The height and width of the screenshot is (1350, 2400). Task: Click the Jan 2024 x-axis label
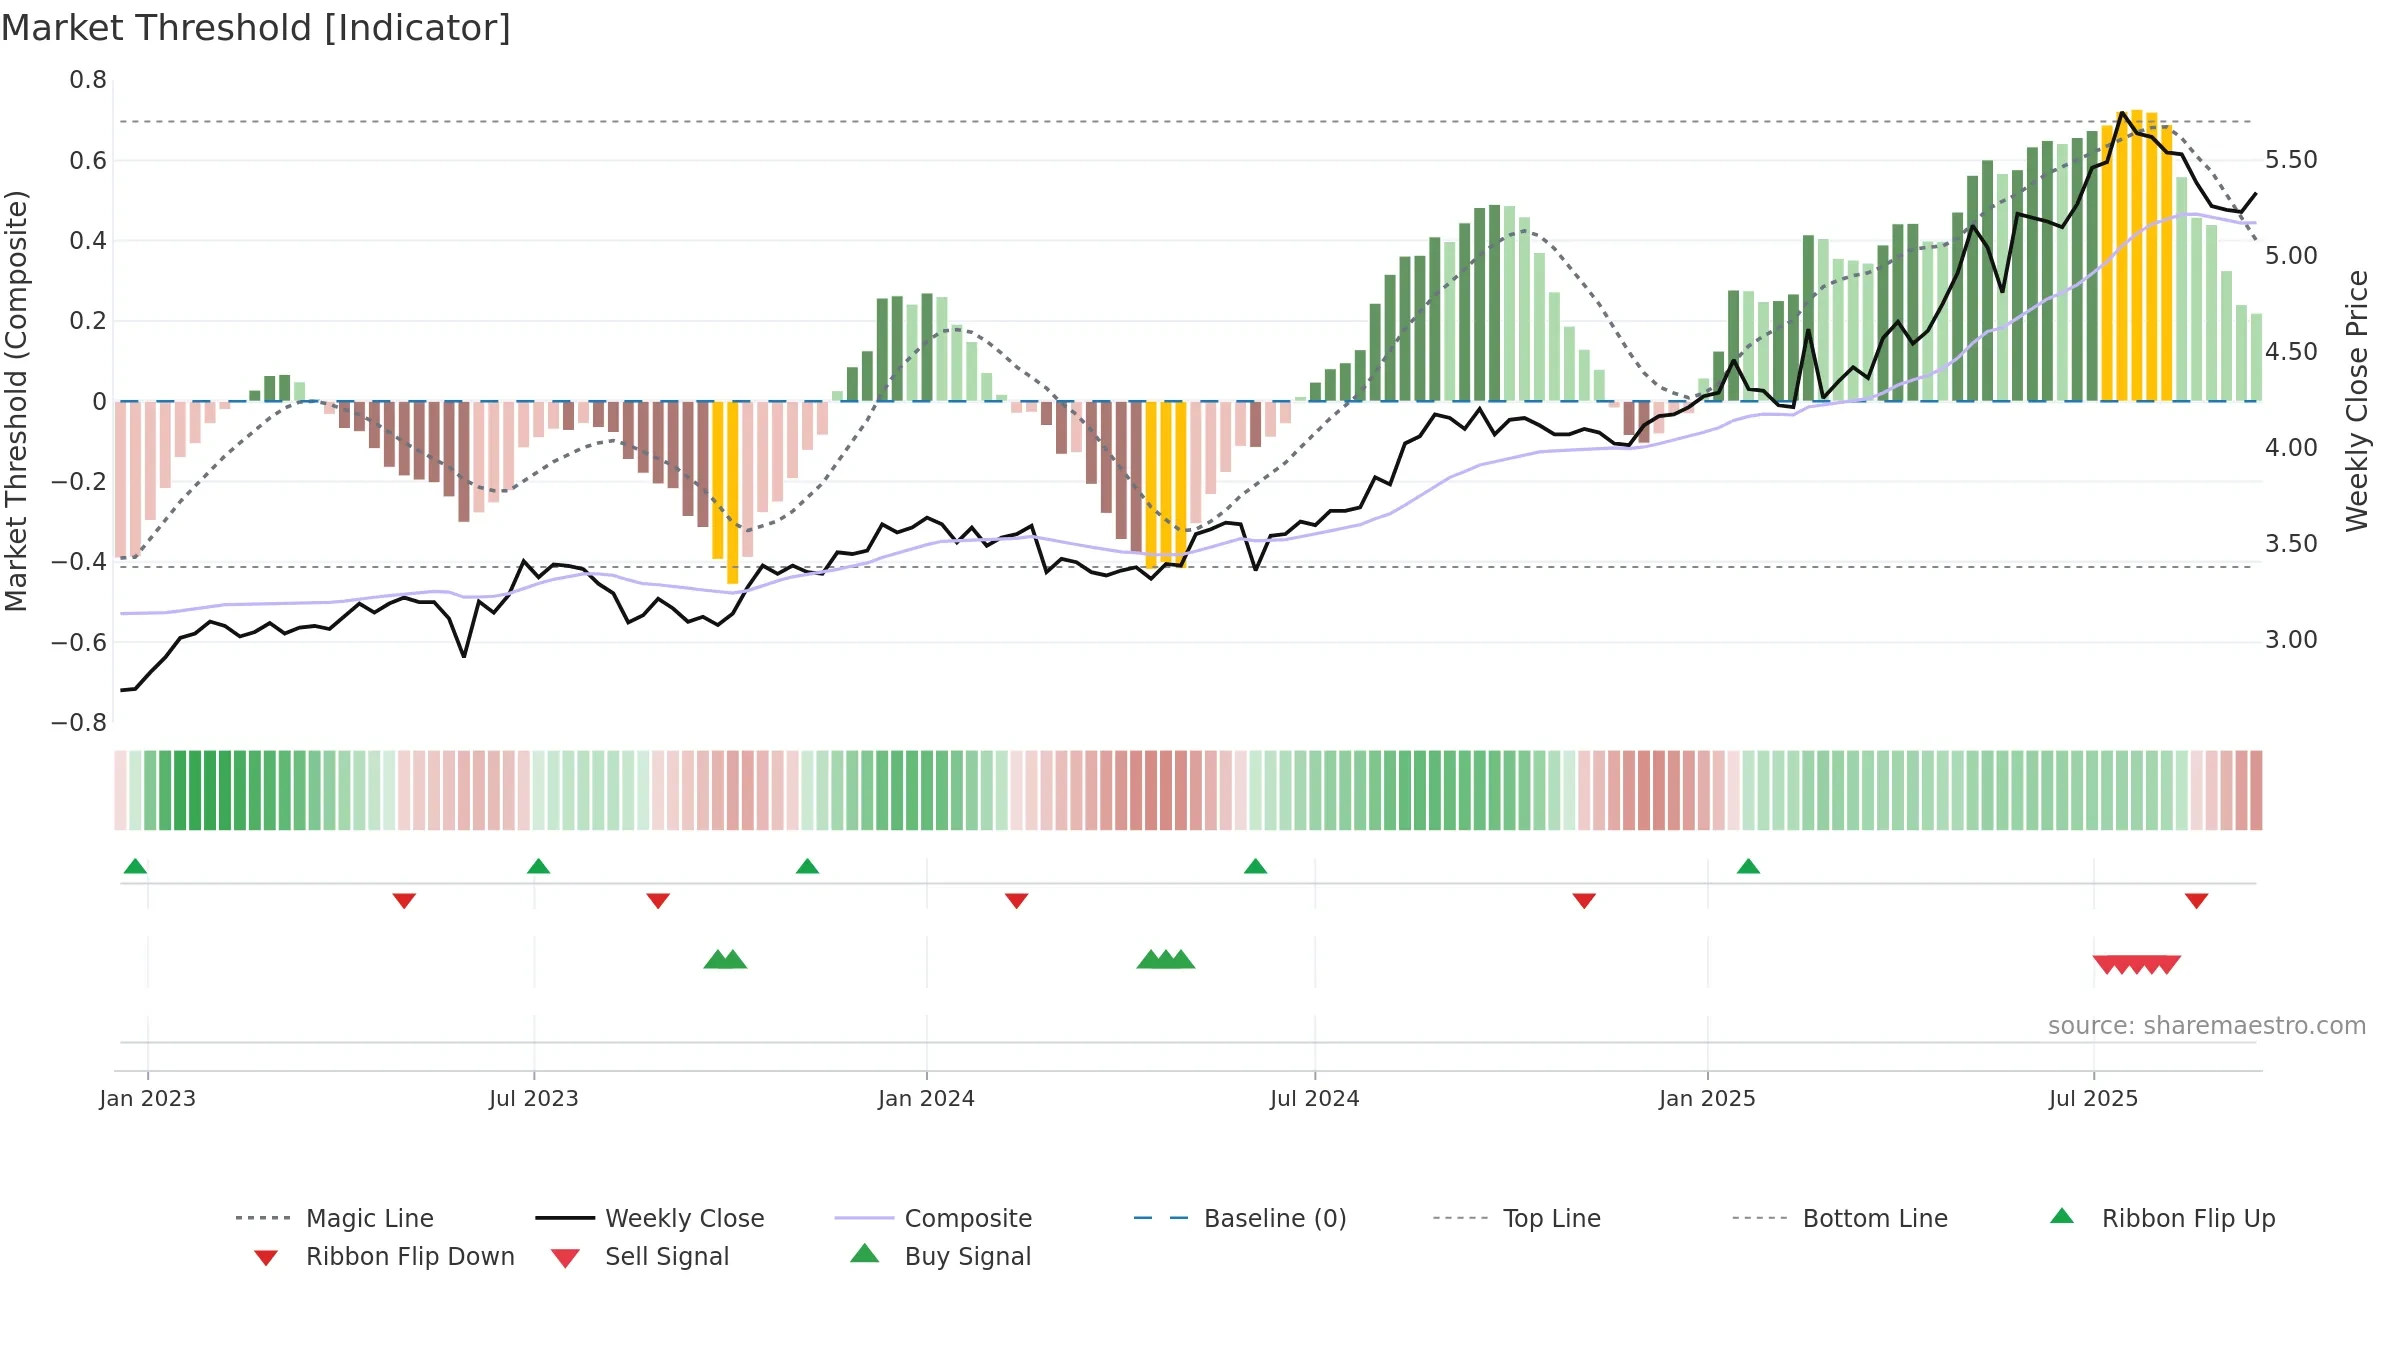pyautogui.click(x=927, y=1098)
